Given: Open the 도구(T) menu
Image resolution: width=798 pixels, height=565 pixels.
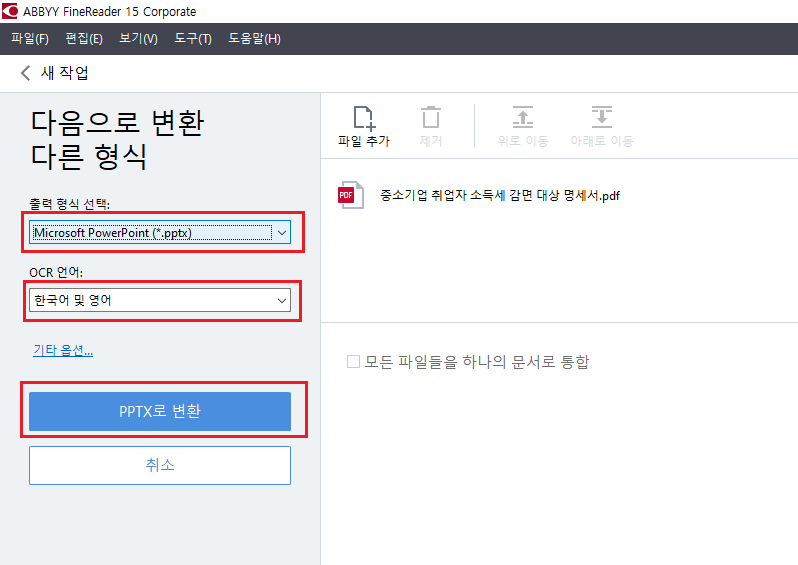Looking at the screenshot, I should [193, 39].
